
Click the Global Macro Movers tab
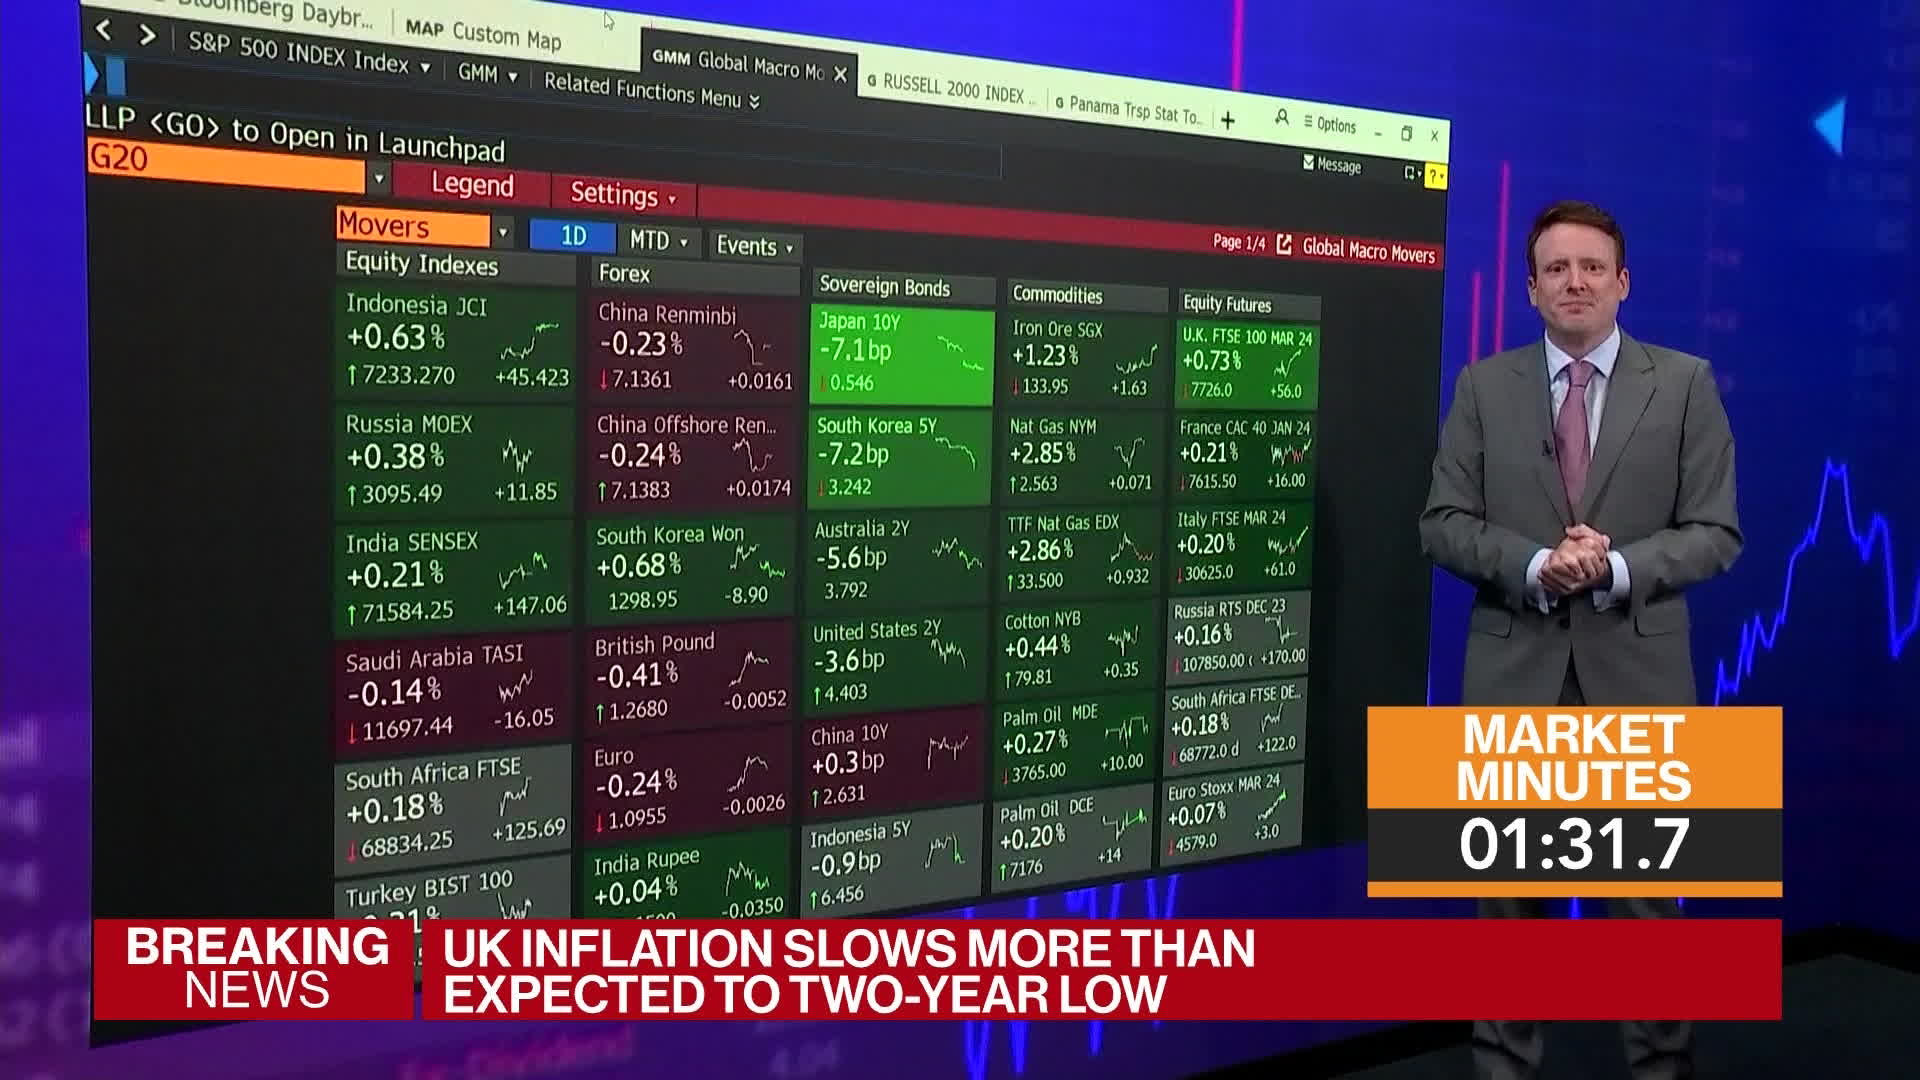coord(733,69)
